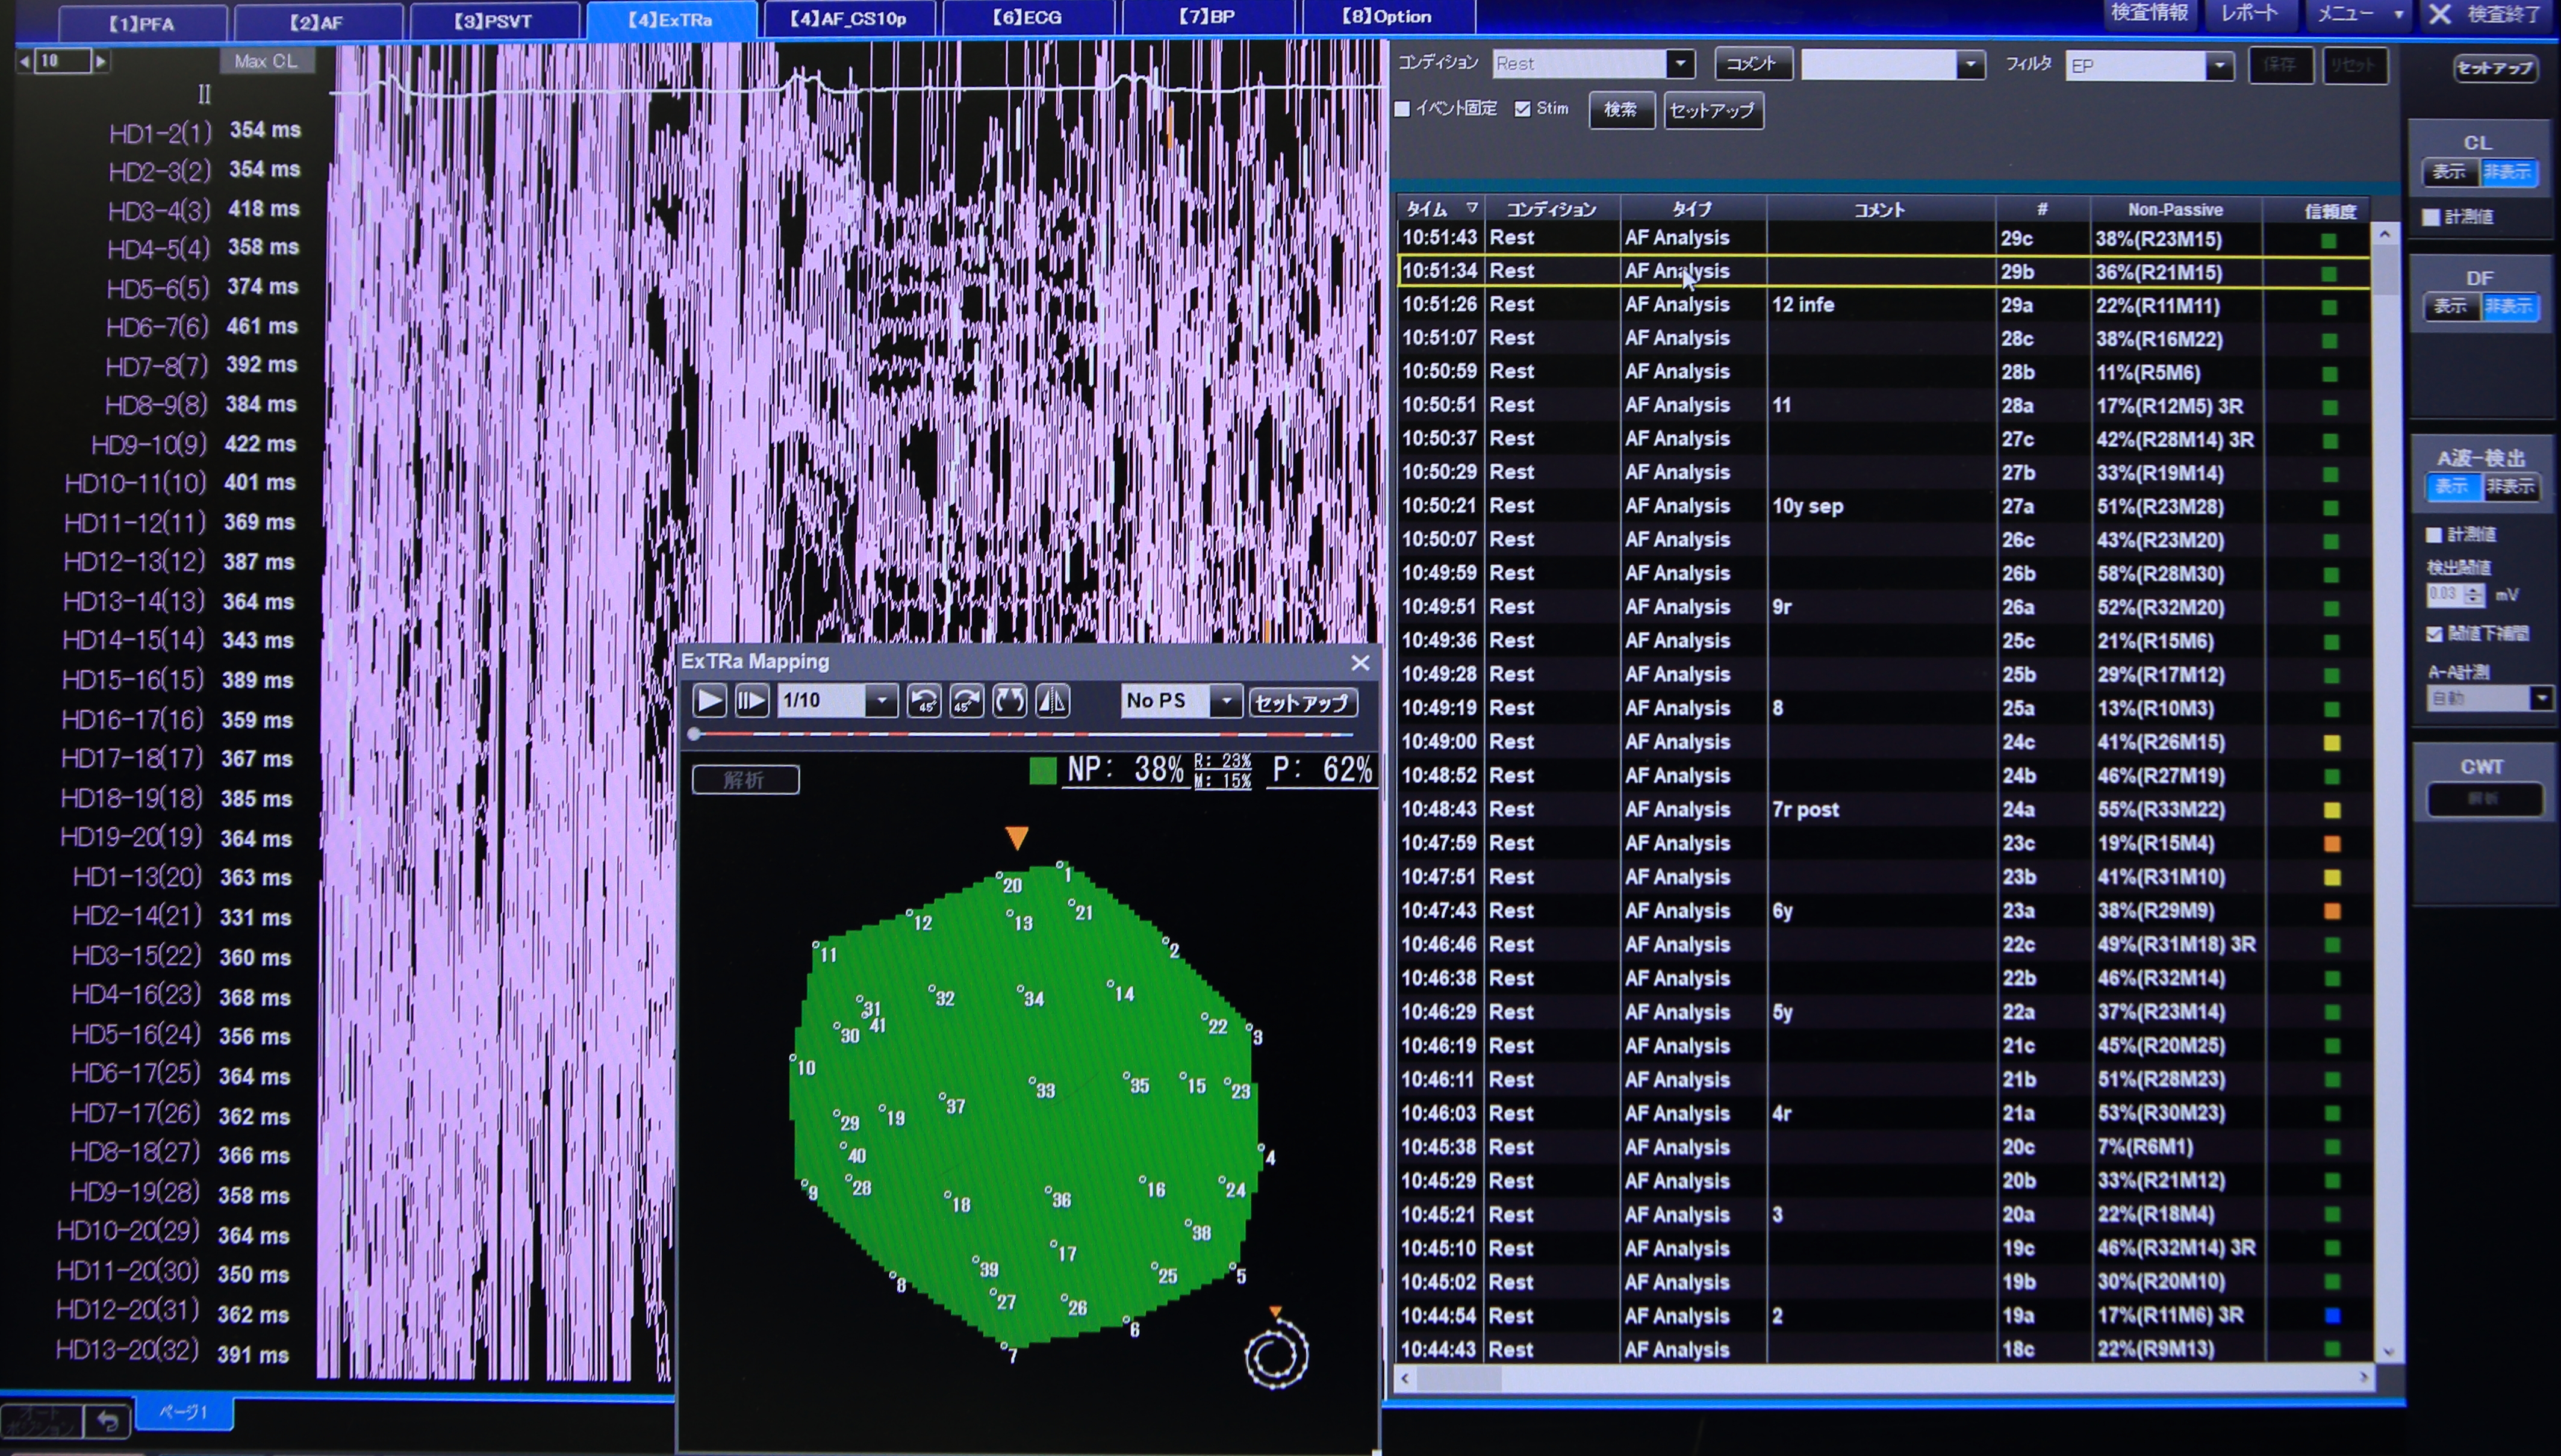Check the 計測値 box under CL
This screenshot has height=1456, width=2561.
(x=2431, y=217)
